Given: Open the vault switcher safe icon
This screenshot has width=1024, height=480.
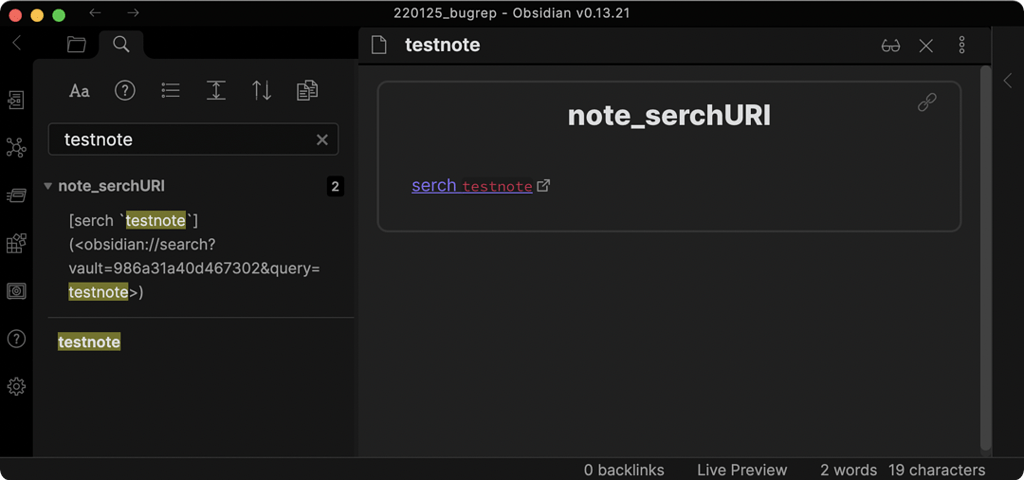Looking at the screenshot, I should (16, 291).
